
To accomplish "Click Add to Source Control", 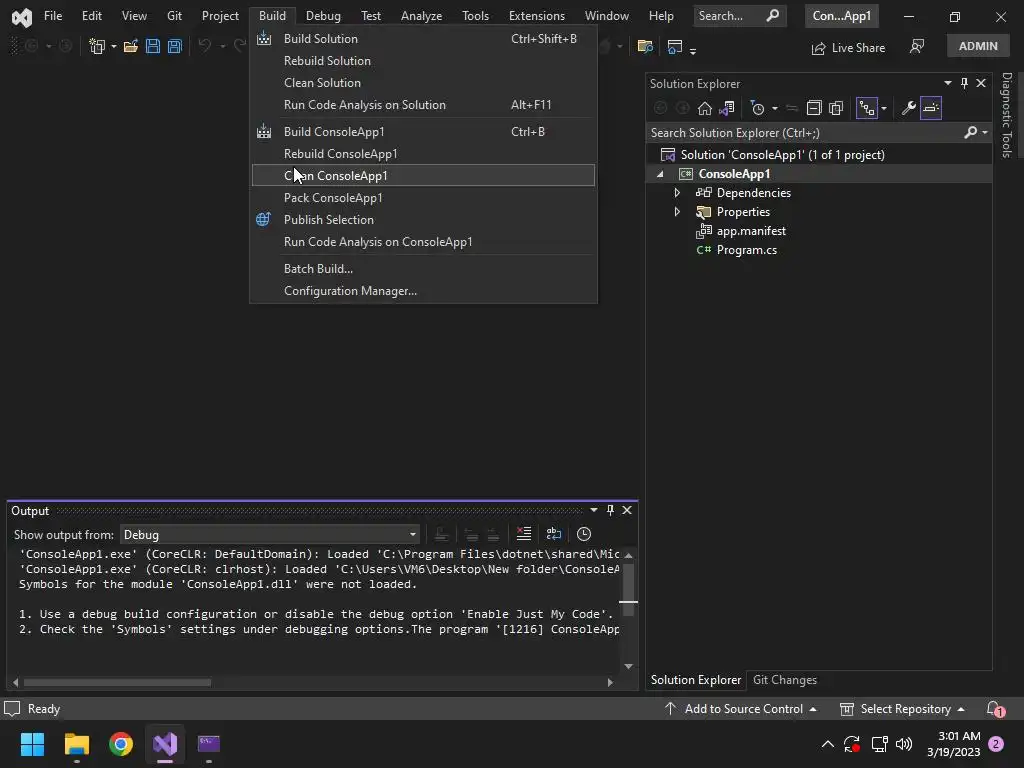I will coord(741,709).
